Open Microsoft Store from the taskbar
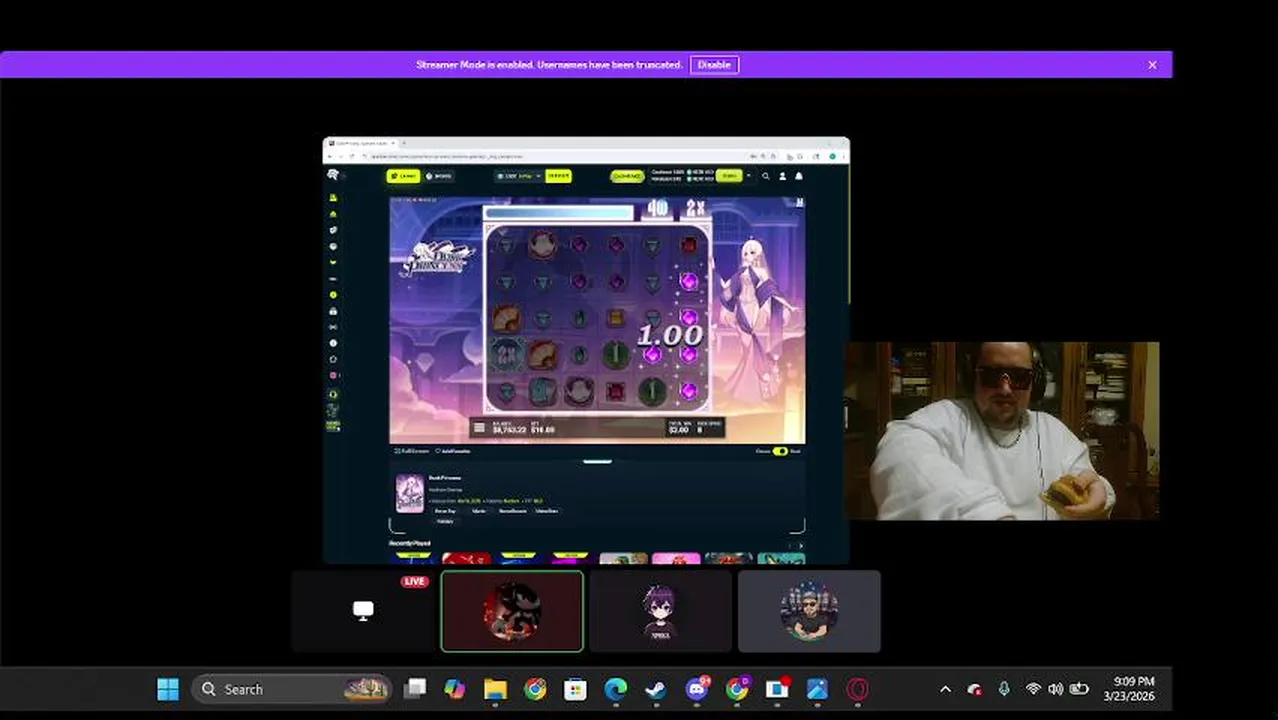 (x=575, y=689)
